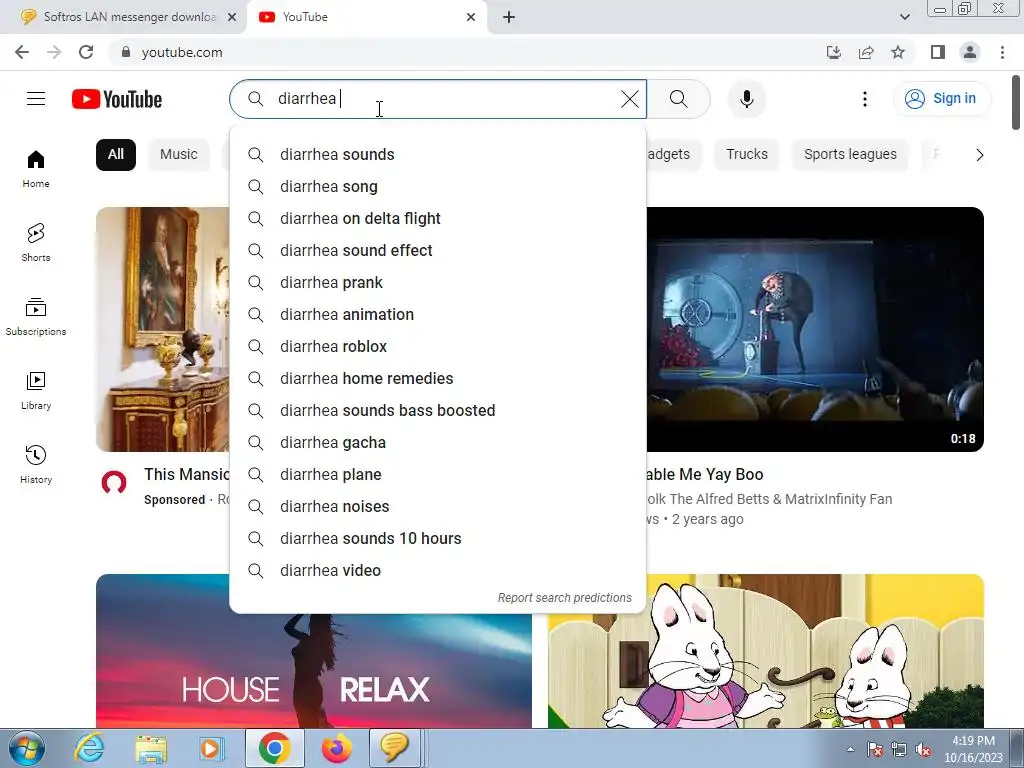Choose suggestion 'diarrhea sounds 10 hours'
The height and width of the screenshot is (768, 1024).
pos(438,539)
